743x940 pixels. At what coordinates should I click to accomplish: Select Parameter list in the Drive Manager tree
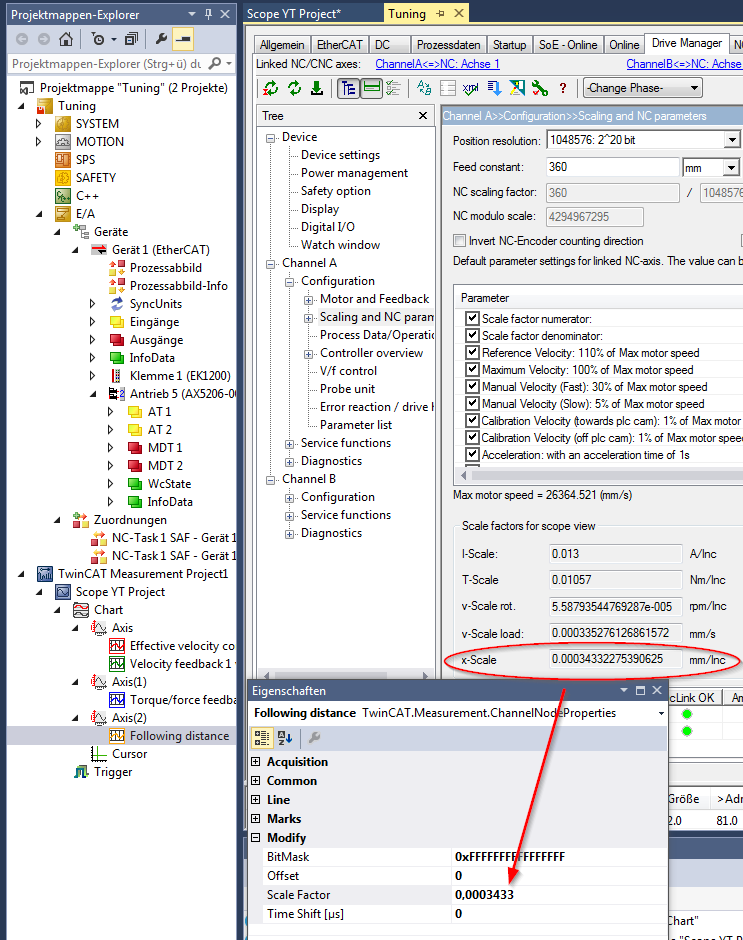[x=356, y=424]
